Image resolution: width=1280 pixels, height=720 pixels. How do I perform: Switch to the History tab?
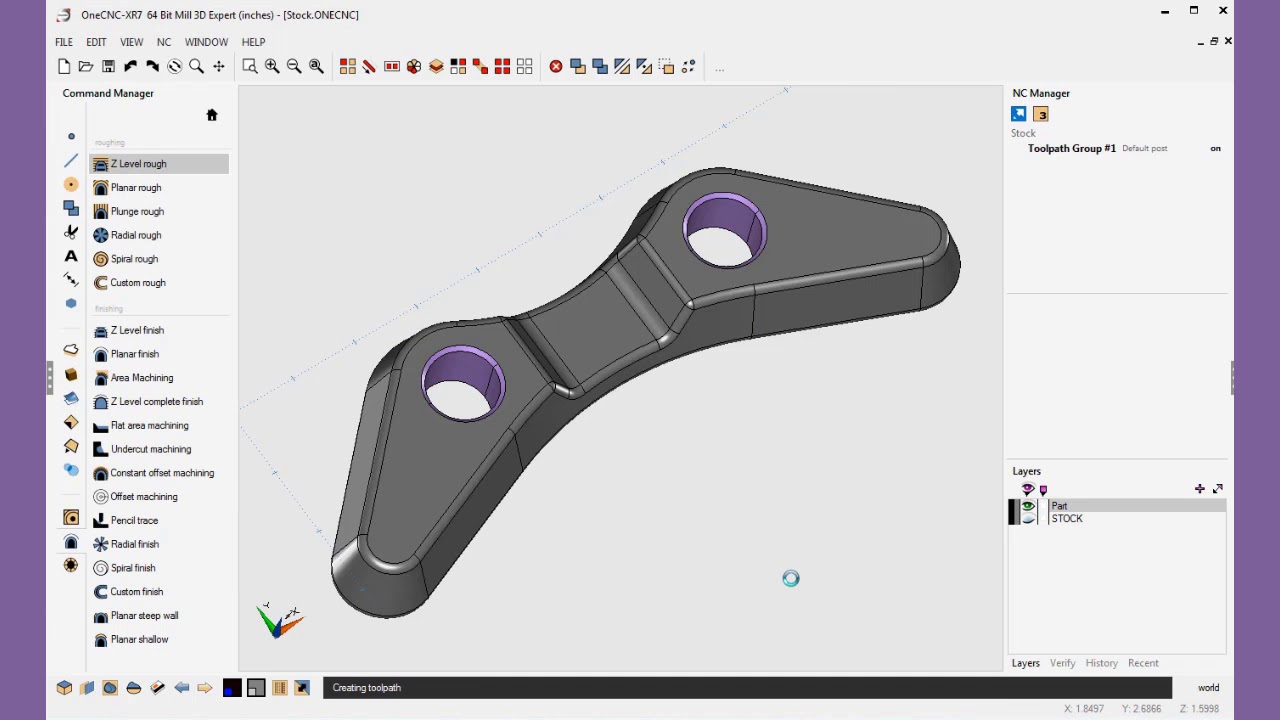(x=1101, y=663)
